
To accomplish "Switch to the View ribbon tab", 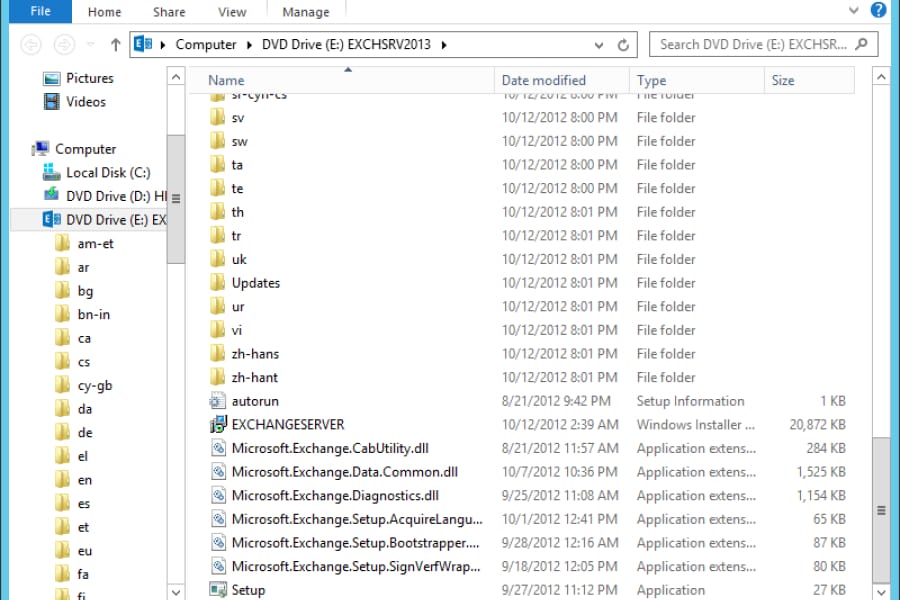I will [x=232, y=12].
